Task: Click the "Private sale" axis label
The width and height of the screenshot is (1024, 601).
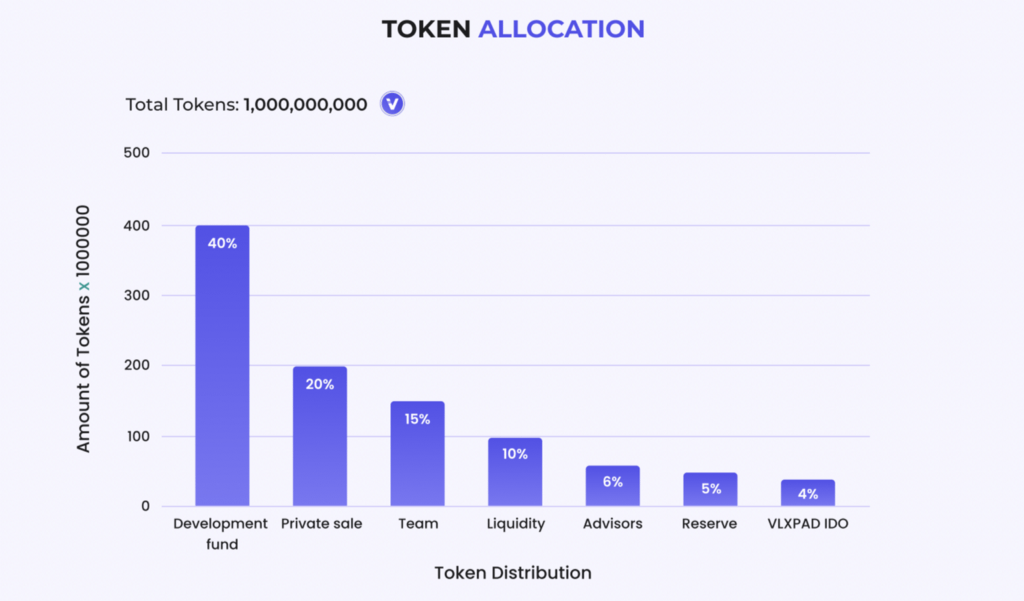Action: click(321, 523)
